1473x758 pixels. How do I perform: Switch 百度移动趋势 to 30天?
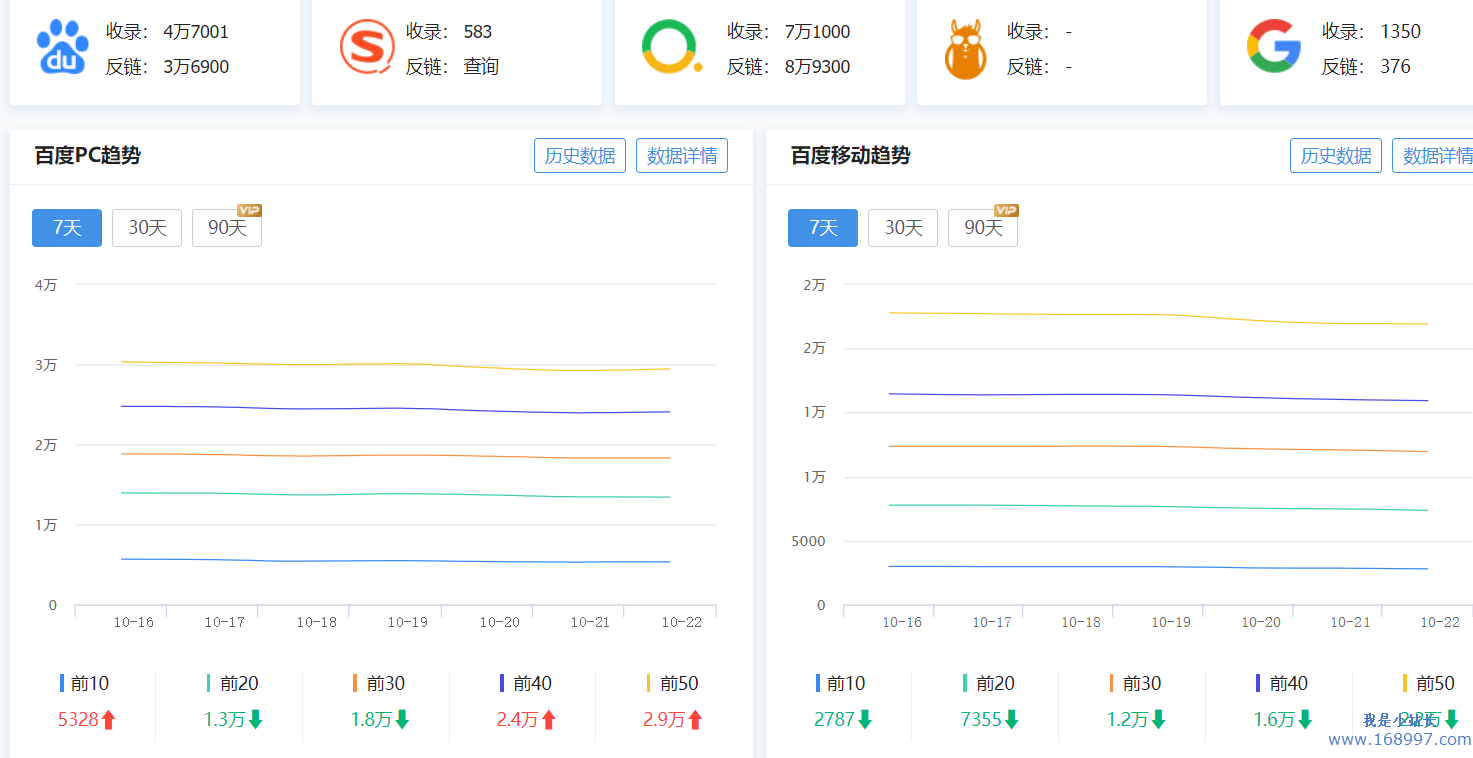(903, 228)
